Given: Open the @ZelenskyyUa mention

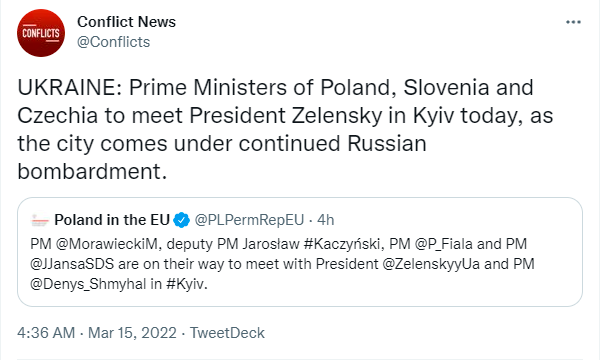Looking at the screenshot, I should 431,264.
